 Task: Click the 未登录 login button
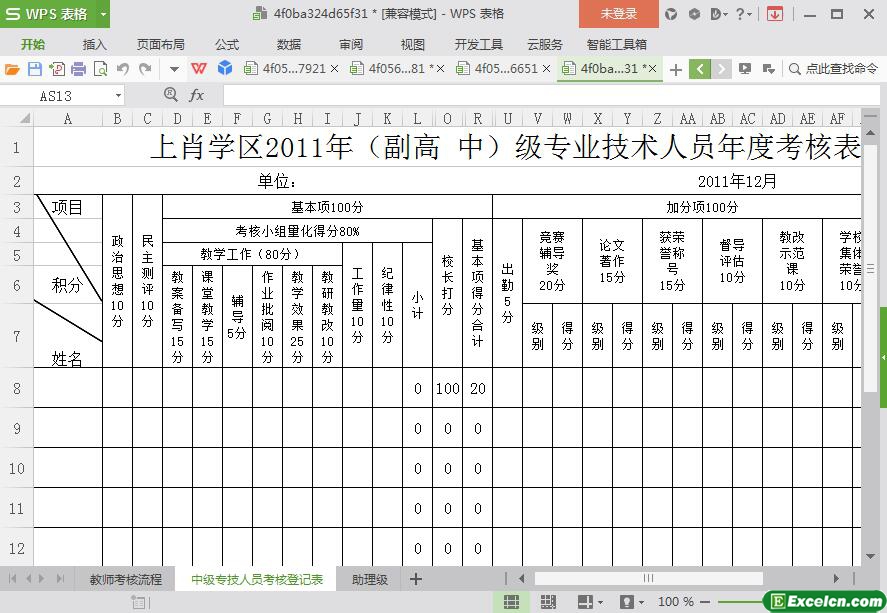point(619,14)
